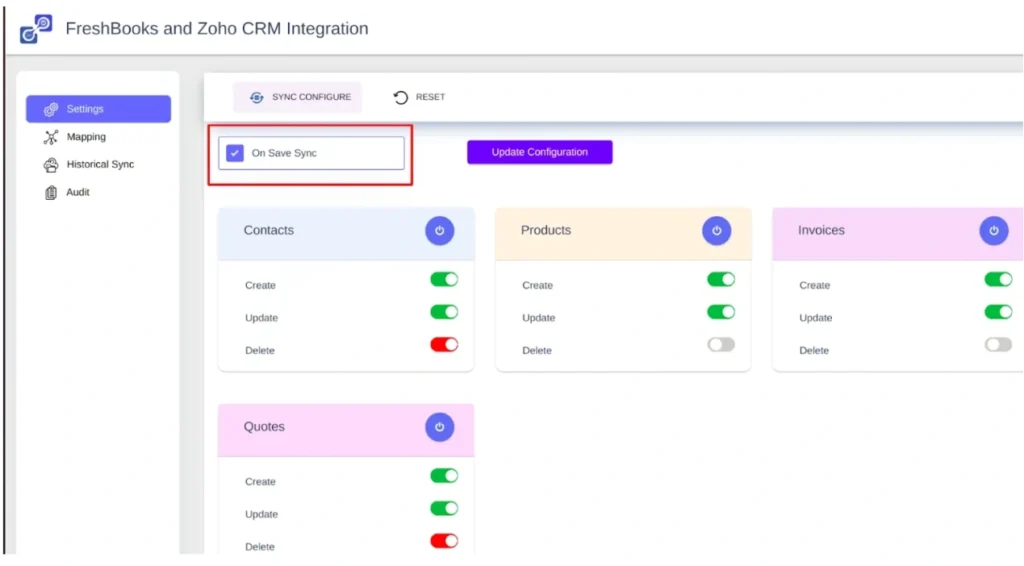1024x566 pixels.
Task: Toggle the Quotes power button
Action: point(440,427)
